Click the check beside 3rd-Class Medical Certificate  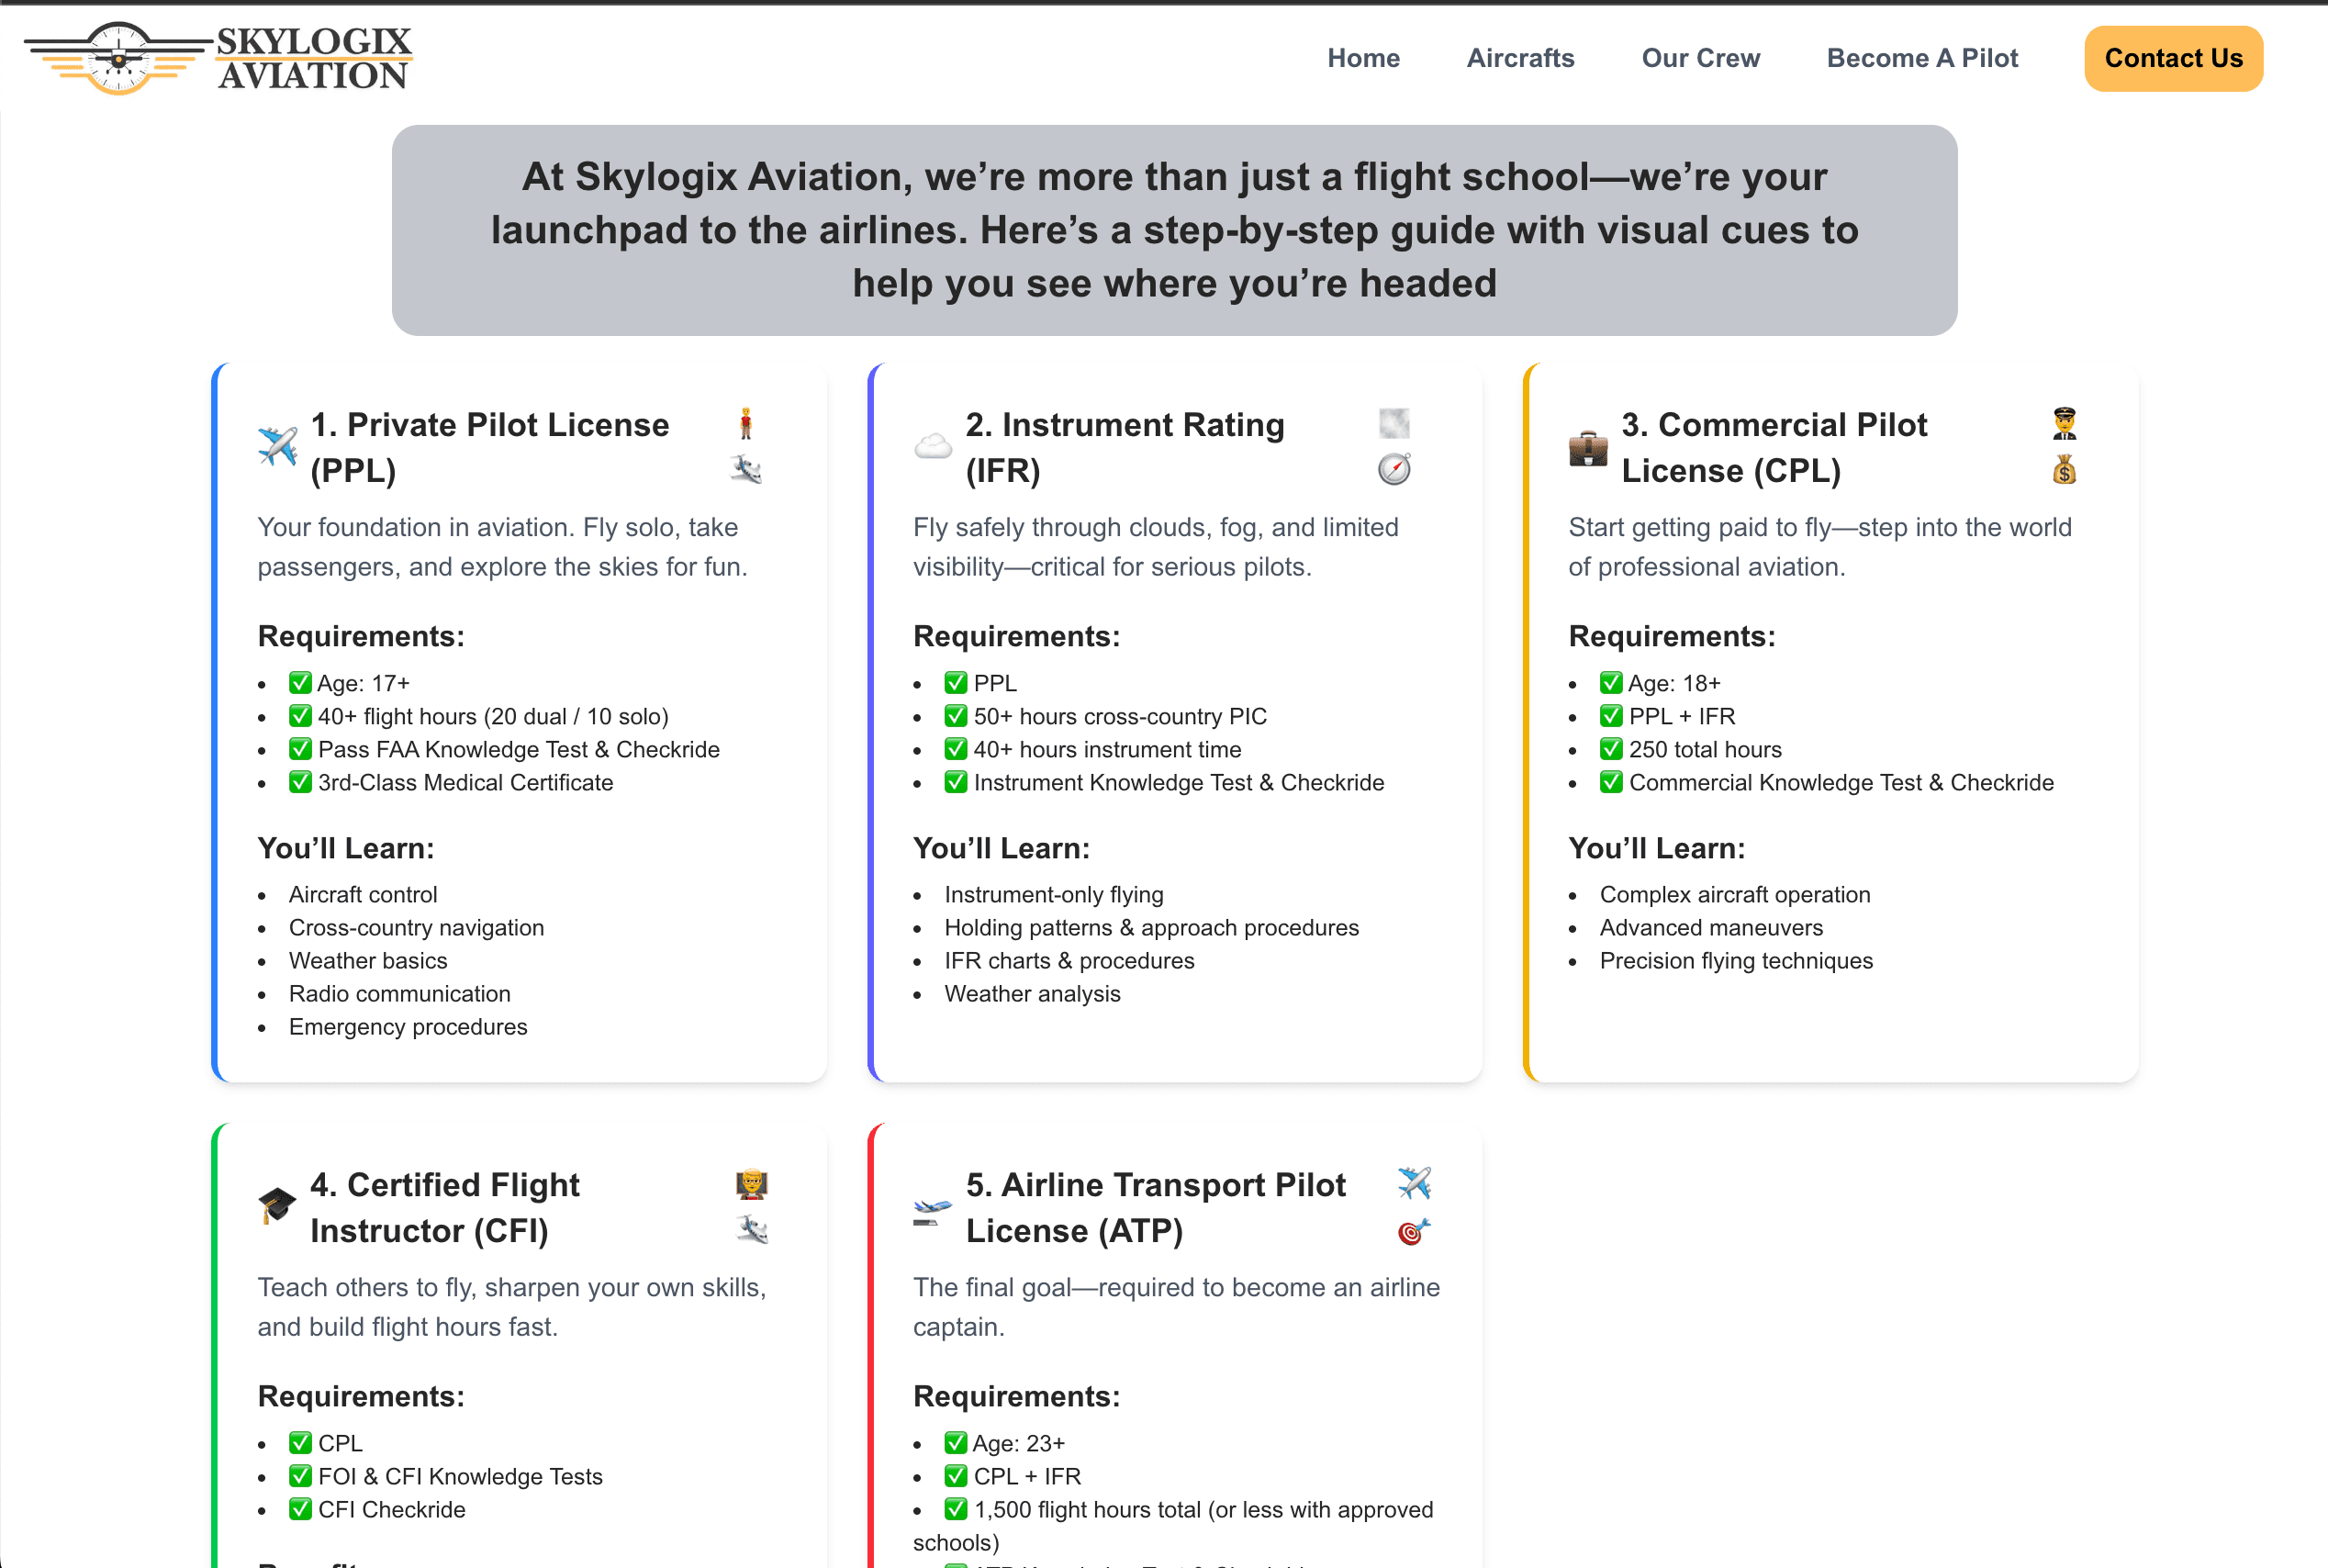point(300,782)
